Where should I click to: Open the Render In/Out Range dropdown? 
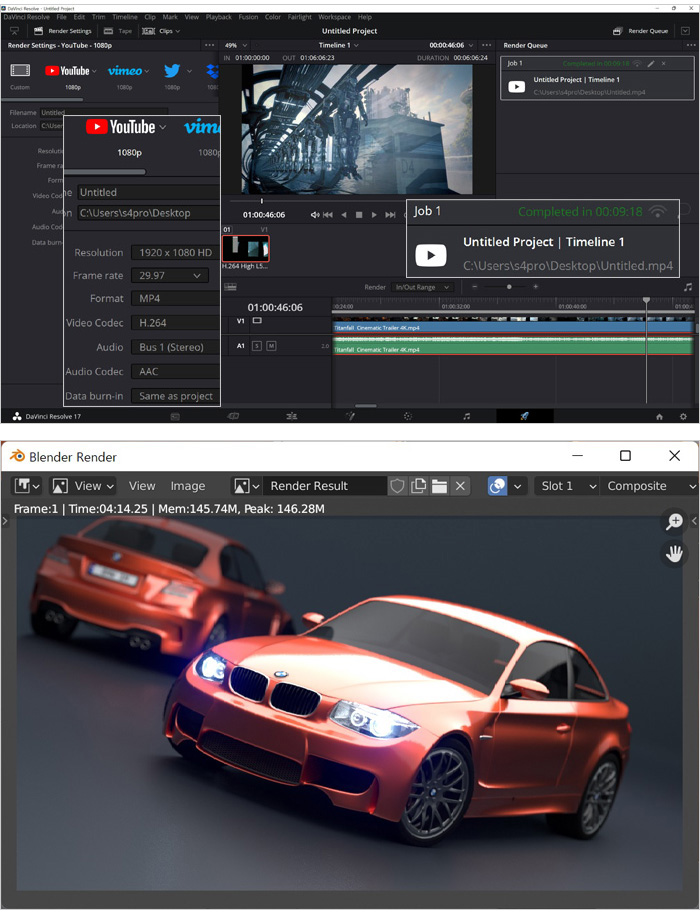tap(422, 287)
